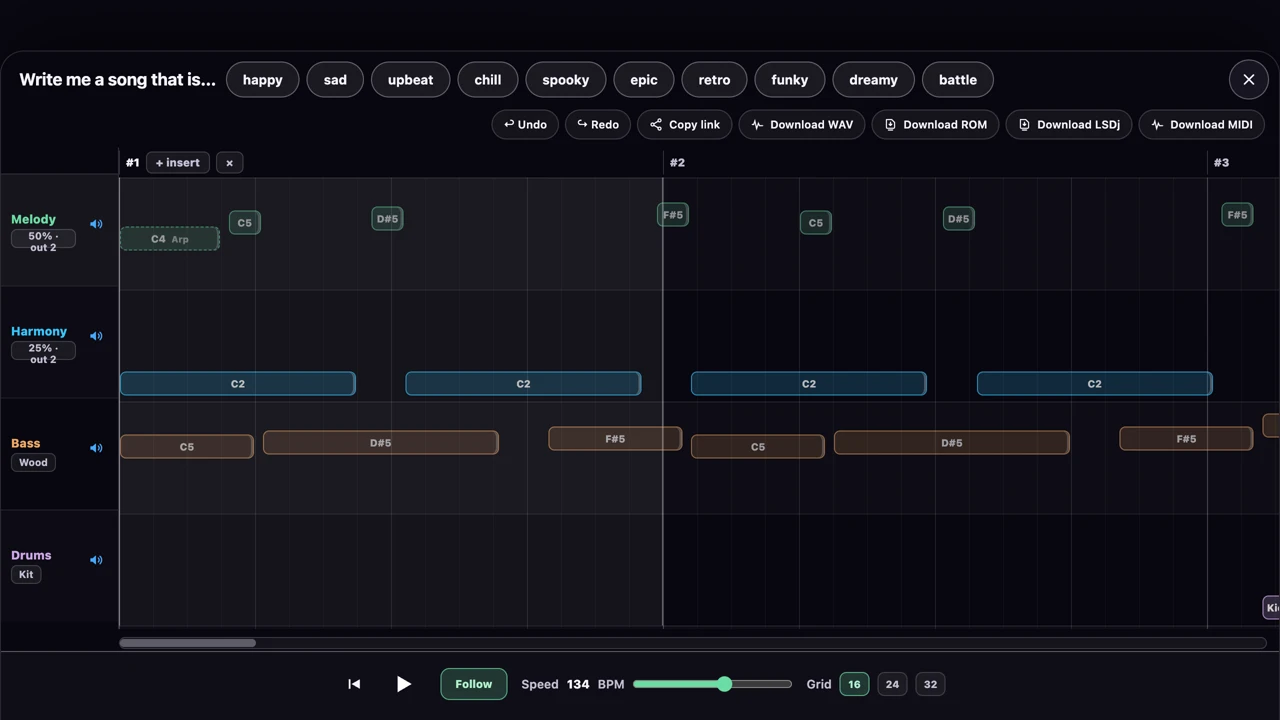Click the 134 BPM speed value
1280x720 pixels.
click(x=578, y=684)
